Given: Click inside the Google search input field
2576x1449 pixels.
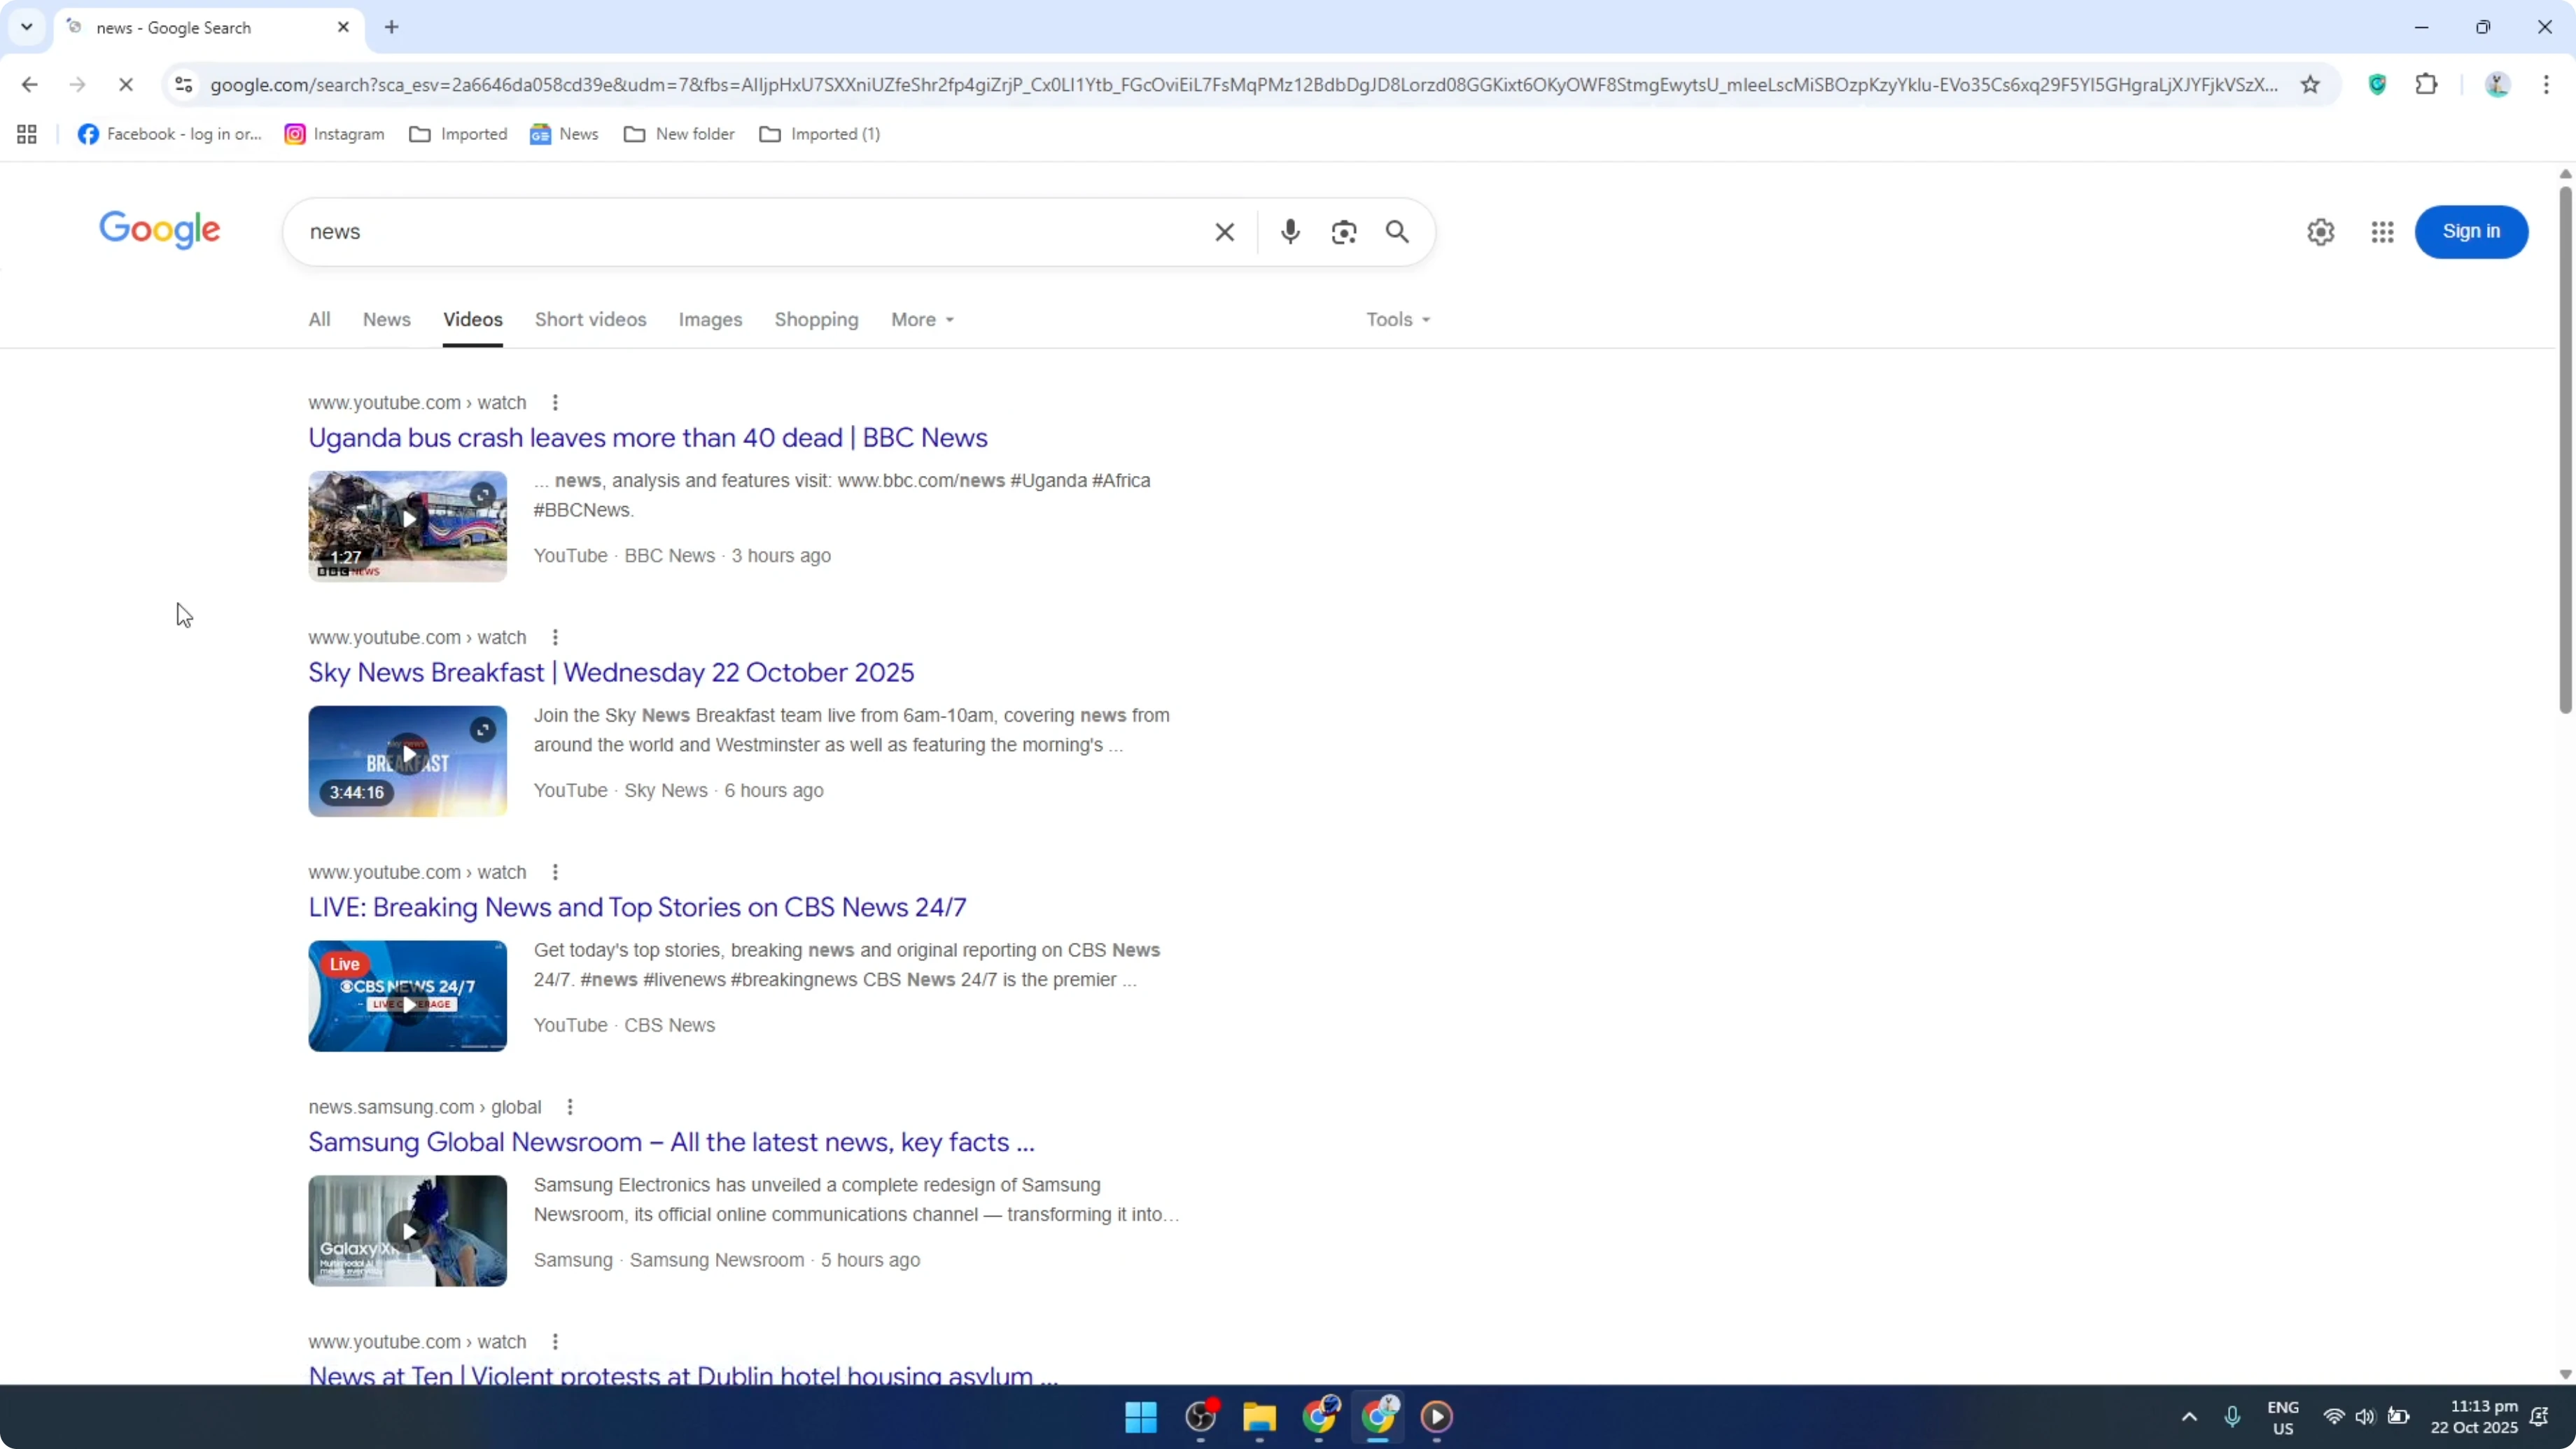Looking at the screenshot, I should pos(750,232).
